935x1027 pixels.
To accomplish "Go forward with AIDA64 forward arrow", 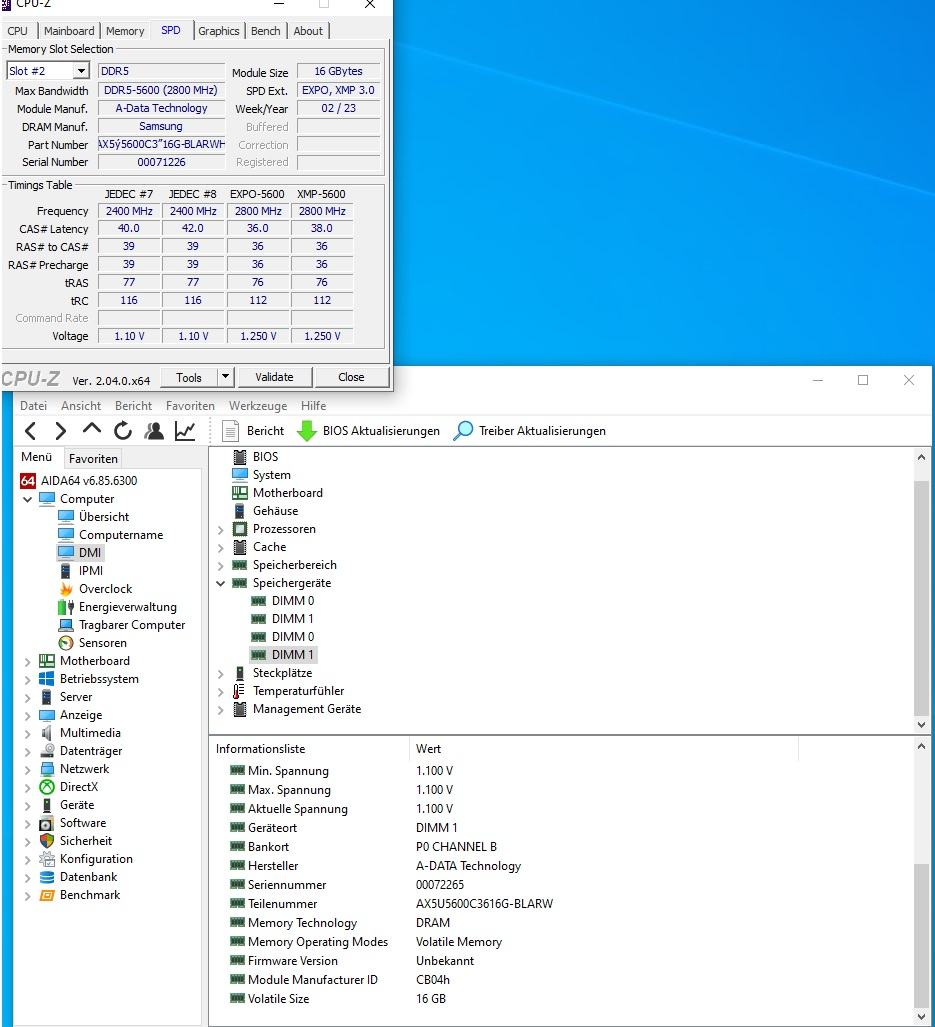I will click(60, 431).
